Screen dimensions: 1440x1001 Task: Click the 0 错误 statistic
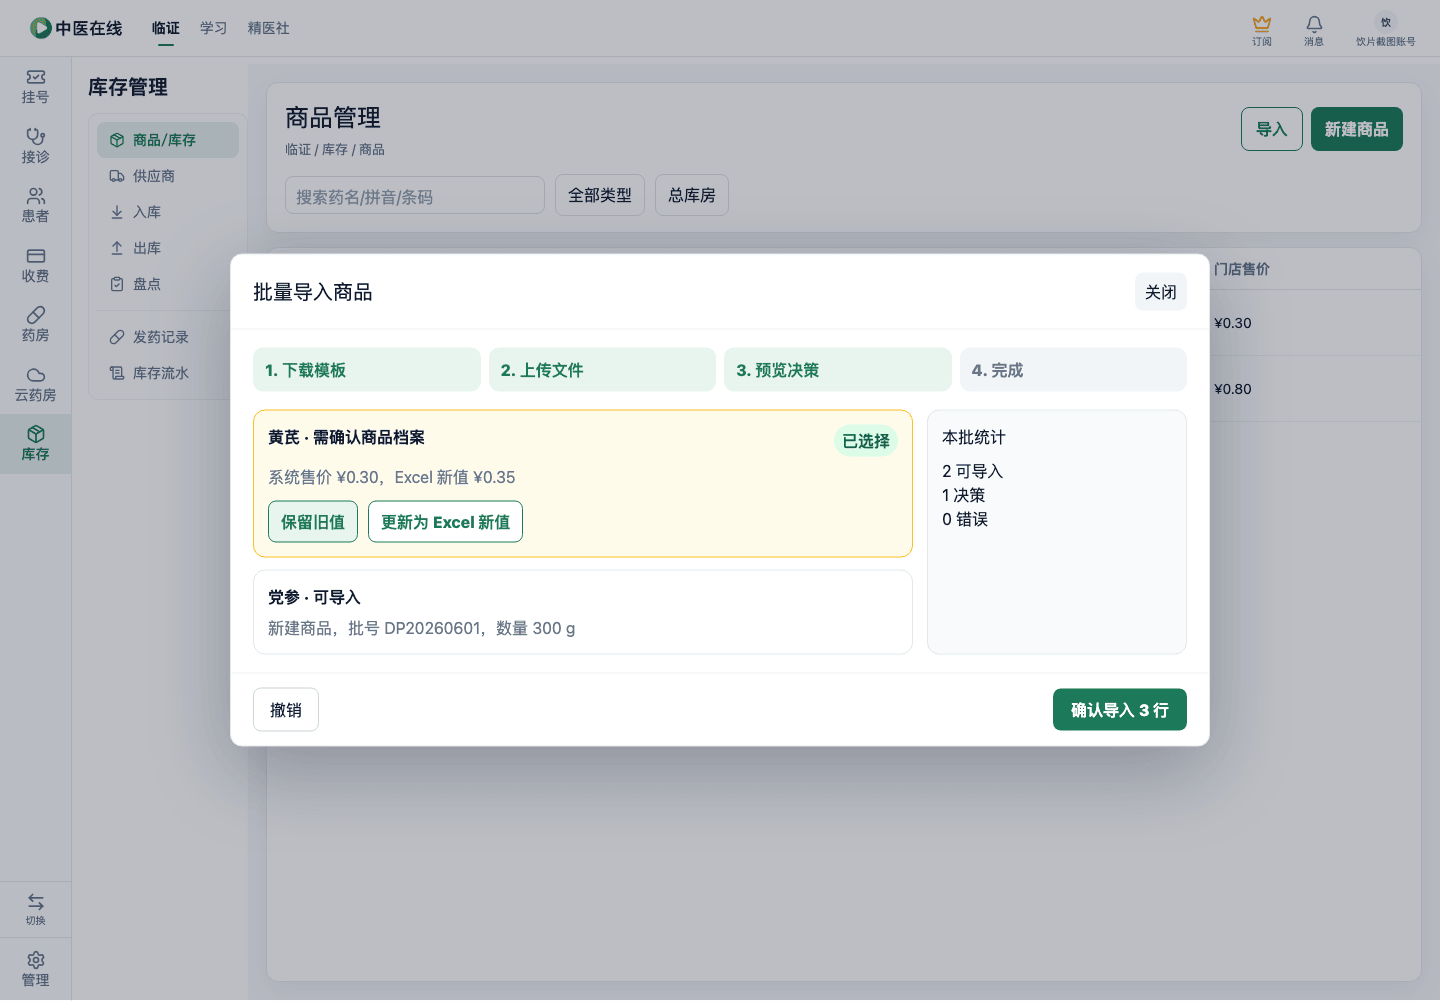[965, 519]
